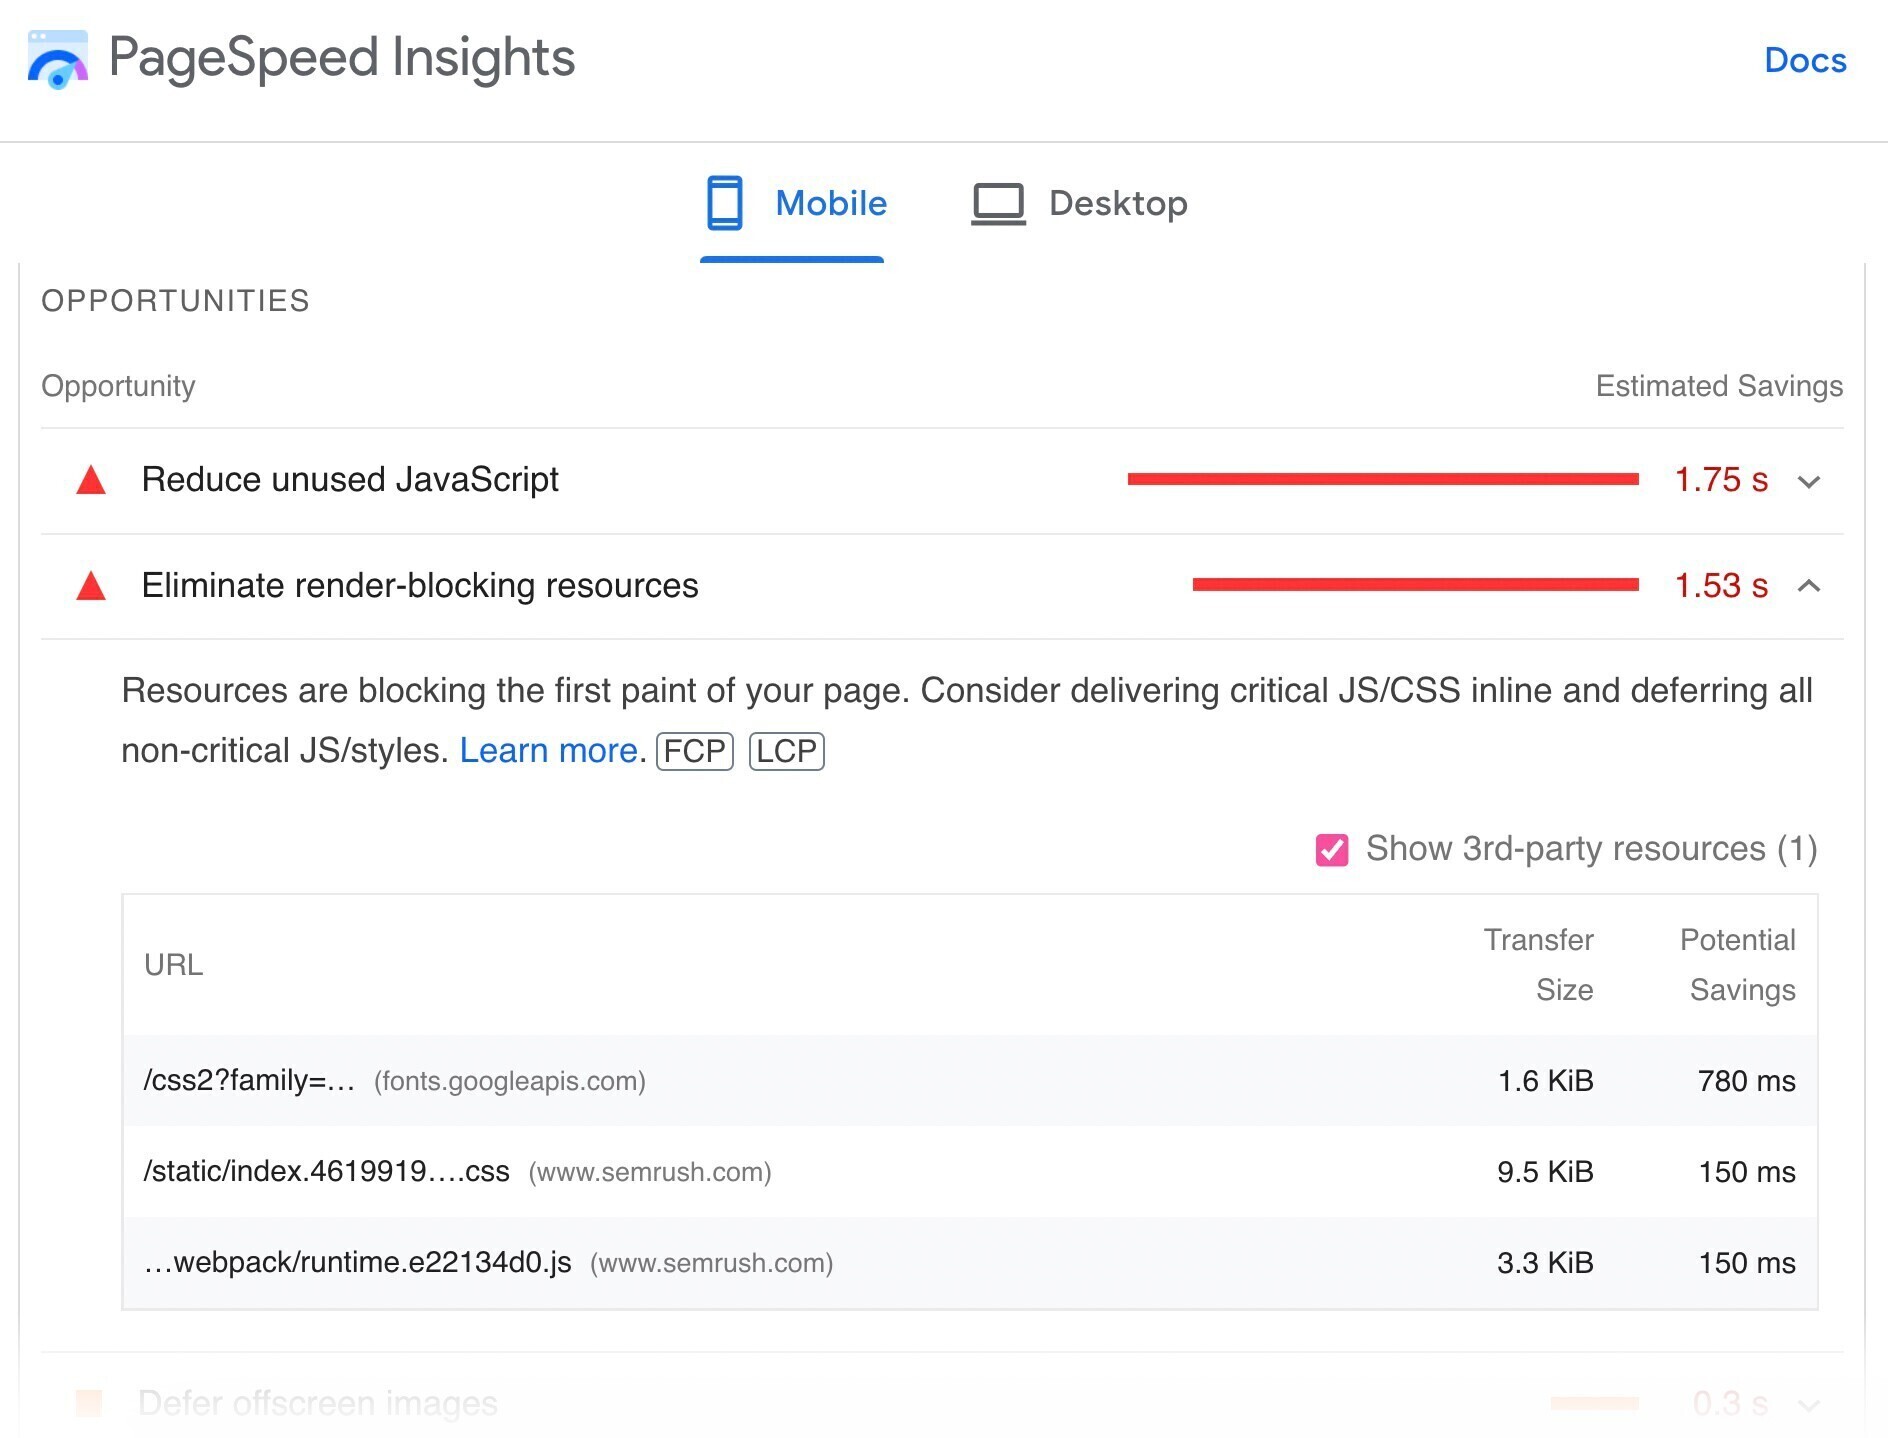This screenshot has width=1888, height=1438.
Task: Click the Potential Savings column header
Action: point(1738,965)
